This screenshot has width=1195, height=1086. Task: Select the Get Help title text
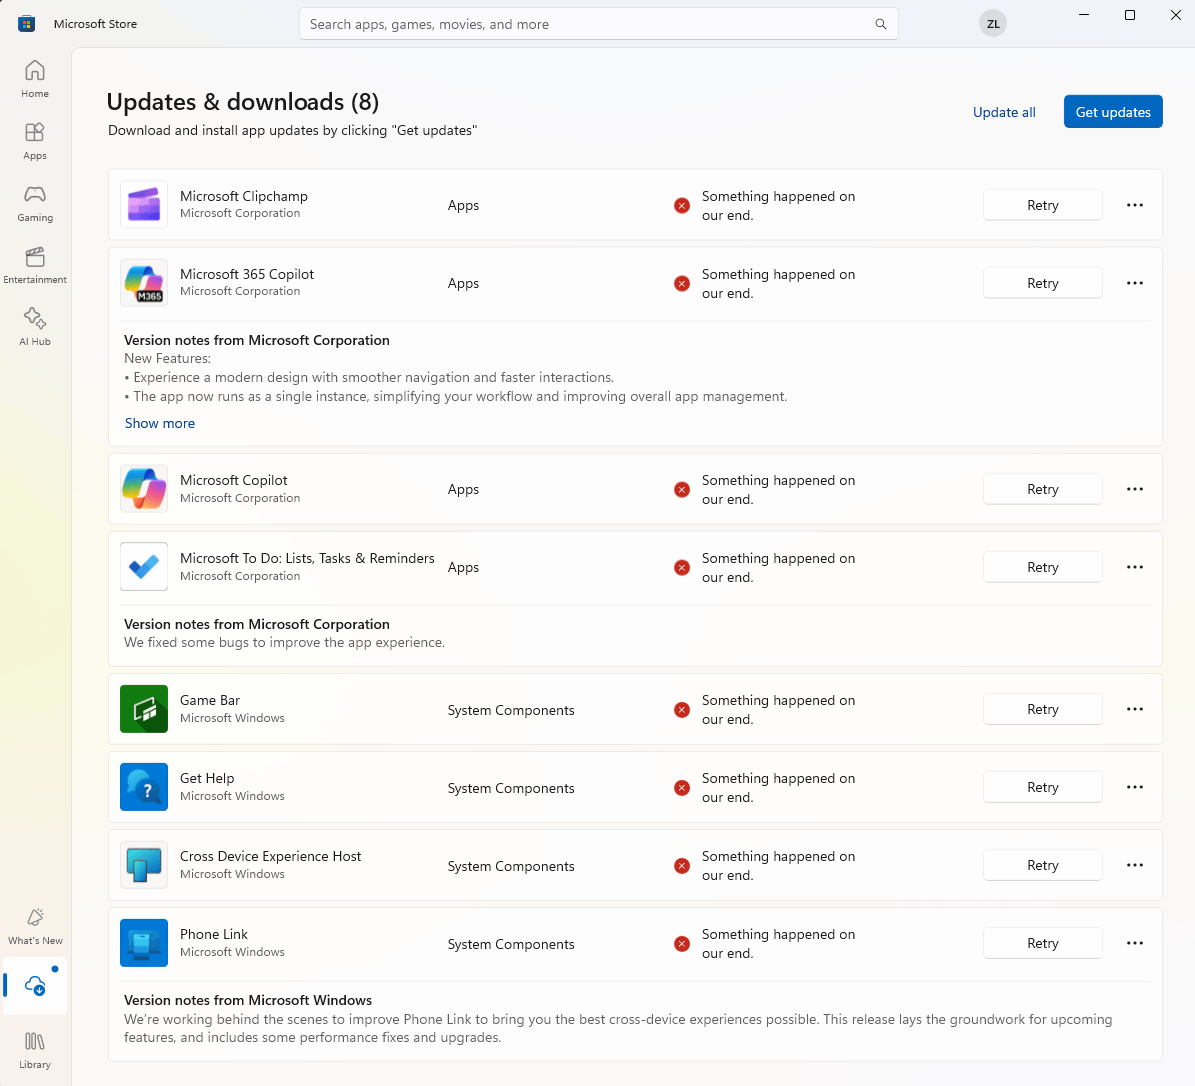(207, 778)
